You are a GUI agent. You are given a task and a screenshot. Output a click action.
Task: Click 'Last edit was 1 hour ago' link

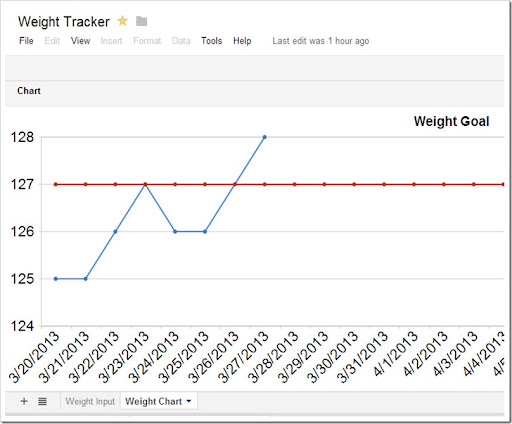pyautogui.click(x=321, y=41)
